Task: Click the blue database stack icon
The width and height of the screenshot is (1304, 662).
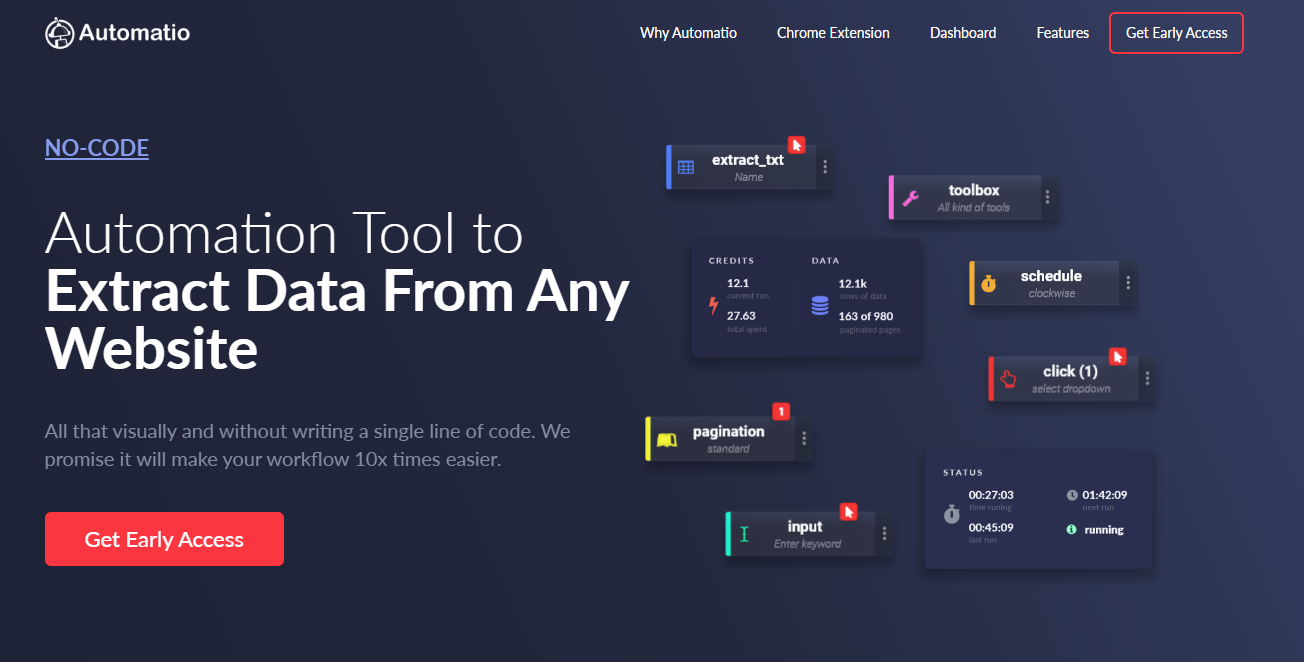Action: click(820, 306)
